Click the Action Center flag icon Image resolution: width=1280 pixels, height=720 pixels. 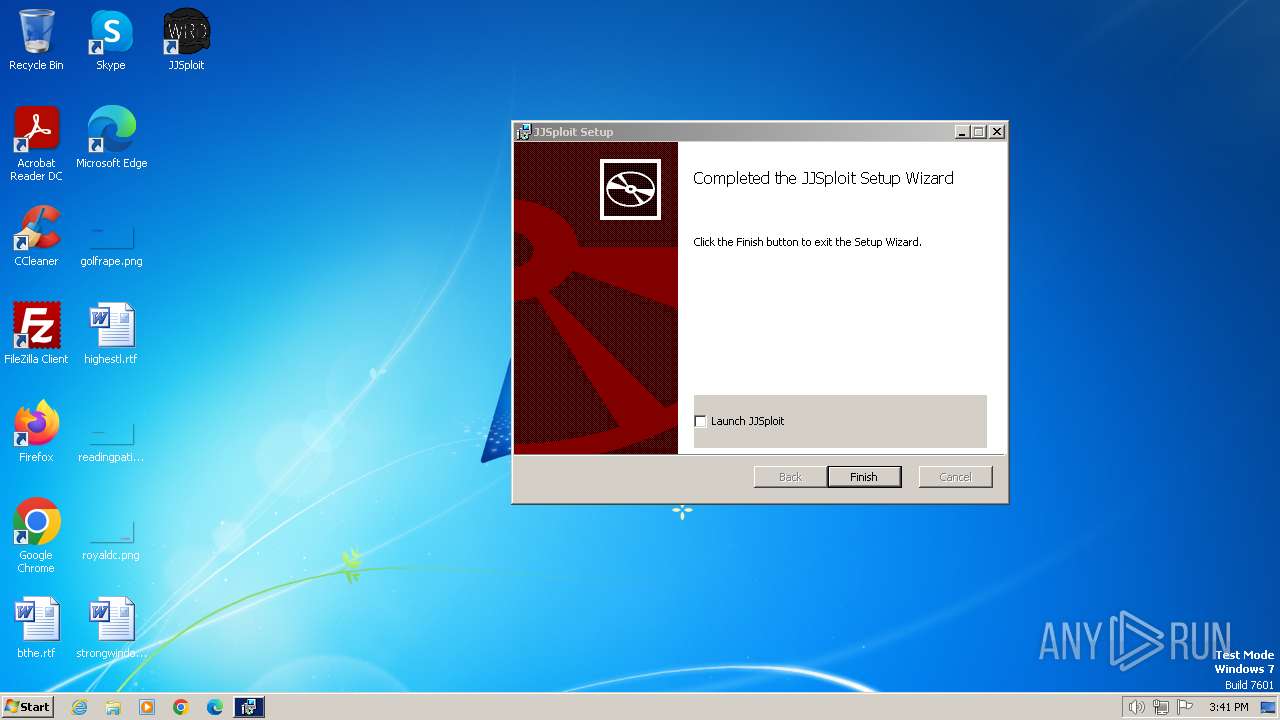coord(1185,707)
